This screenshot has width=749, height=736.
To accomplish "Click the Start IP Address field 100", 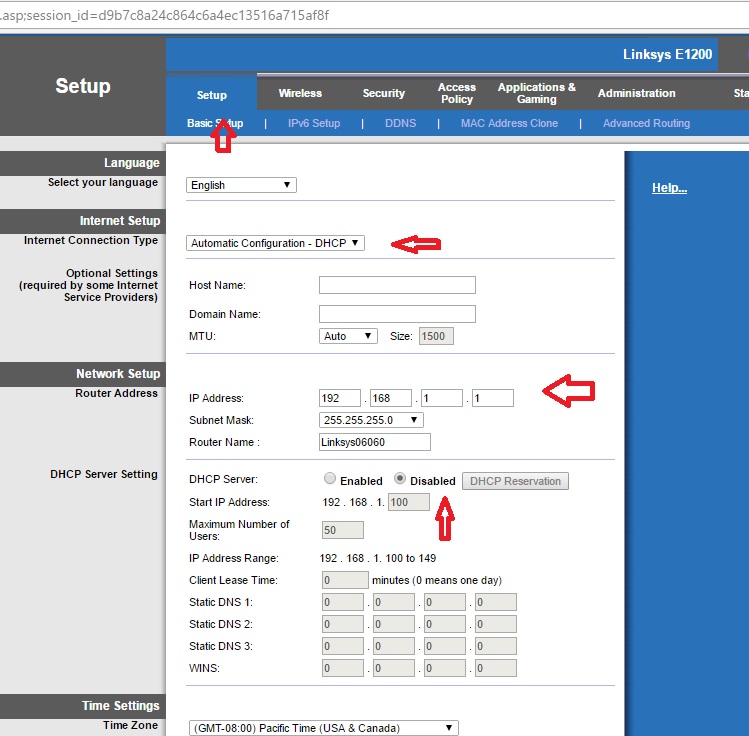I will click(408, 502).
